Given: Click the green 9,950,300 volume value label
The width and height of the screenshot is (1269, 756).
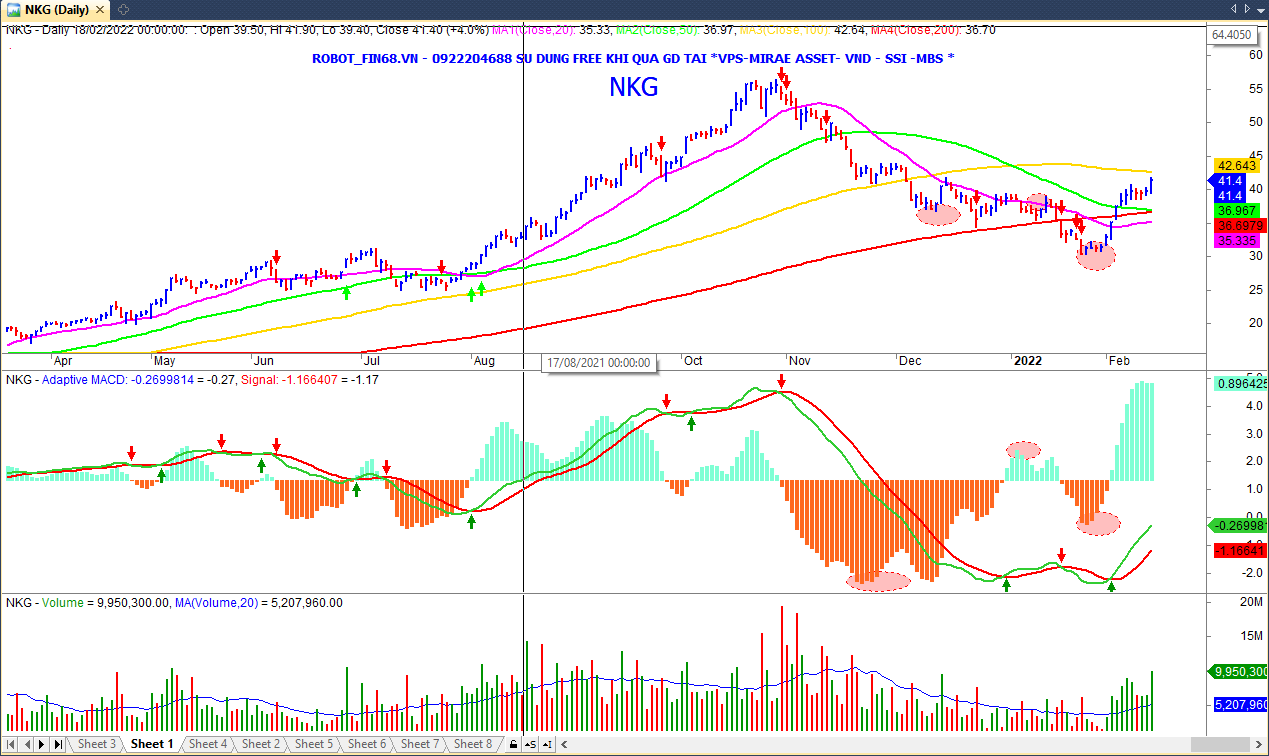Looking at the screenshot, I should (x=1240, y=672).
